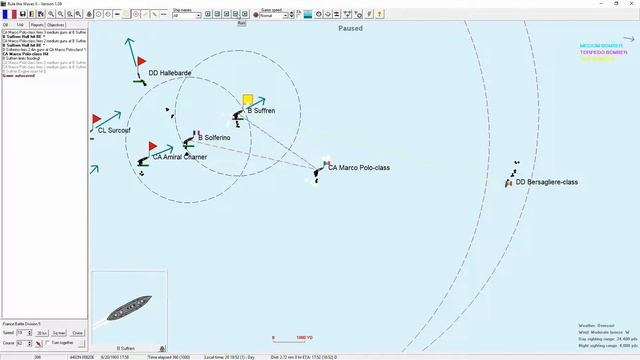Click the smoke drop-shaped toolbar icon
The width and height of the screenshot is (640, 360).
coord(89,14)
